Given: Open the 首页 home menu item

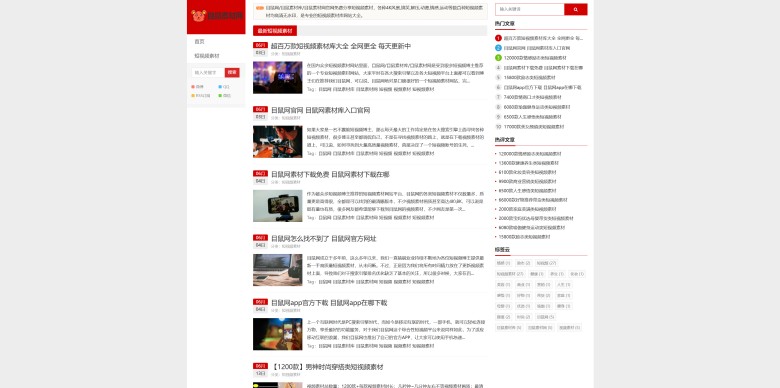Looking at the screenshot, I should (x=199, y=41).
